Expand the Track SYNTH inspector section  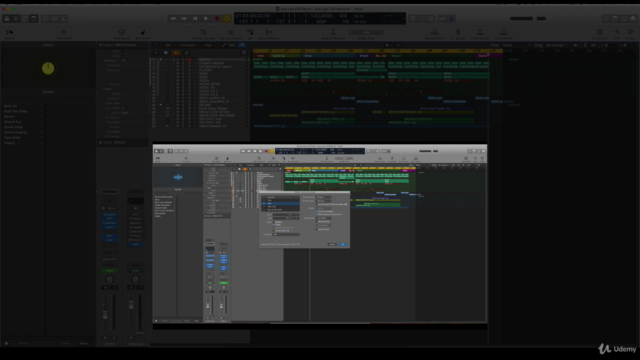point(100,142)
